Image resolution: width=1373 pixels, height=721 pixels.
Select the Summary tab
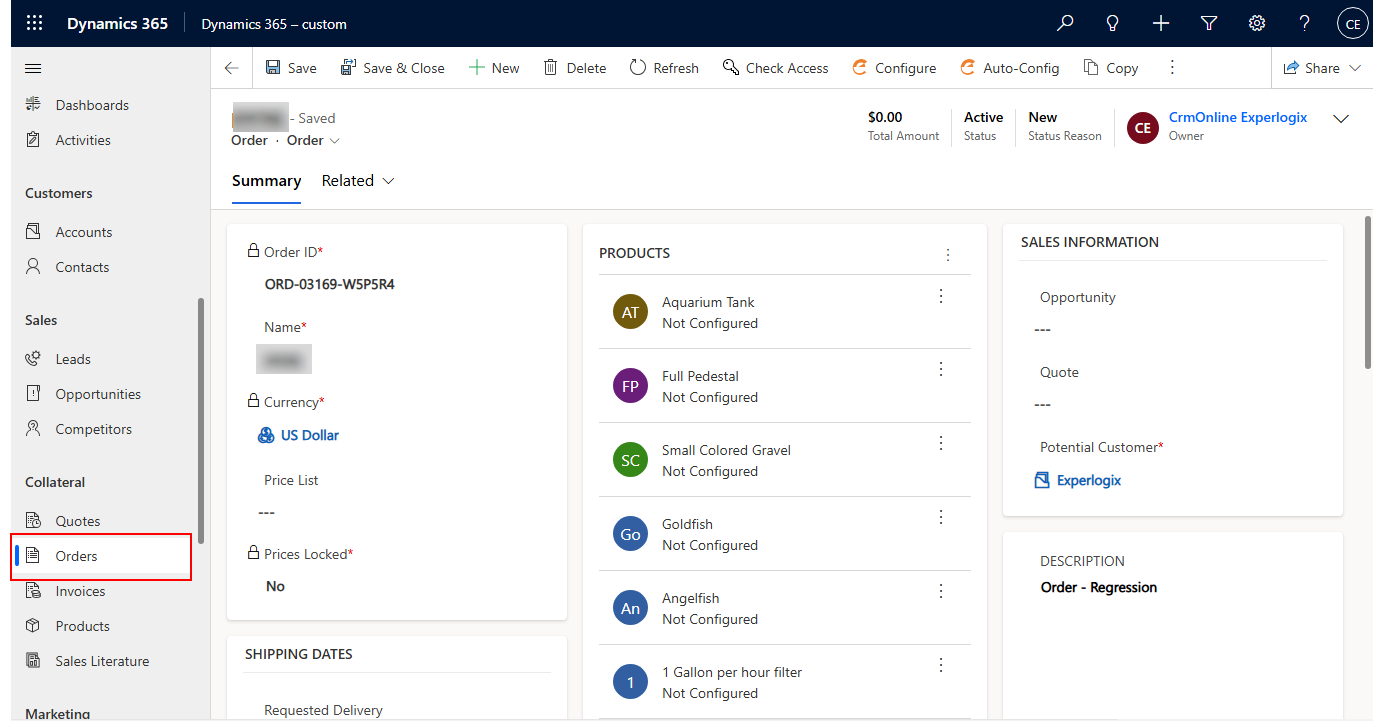click(x=266, y=181)
